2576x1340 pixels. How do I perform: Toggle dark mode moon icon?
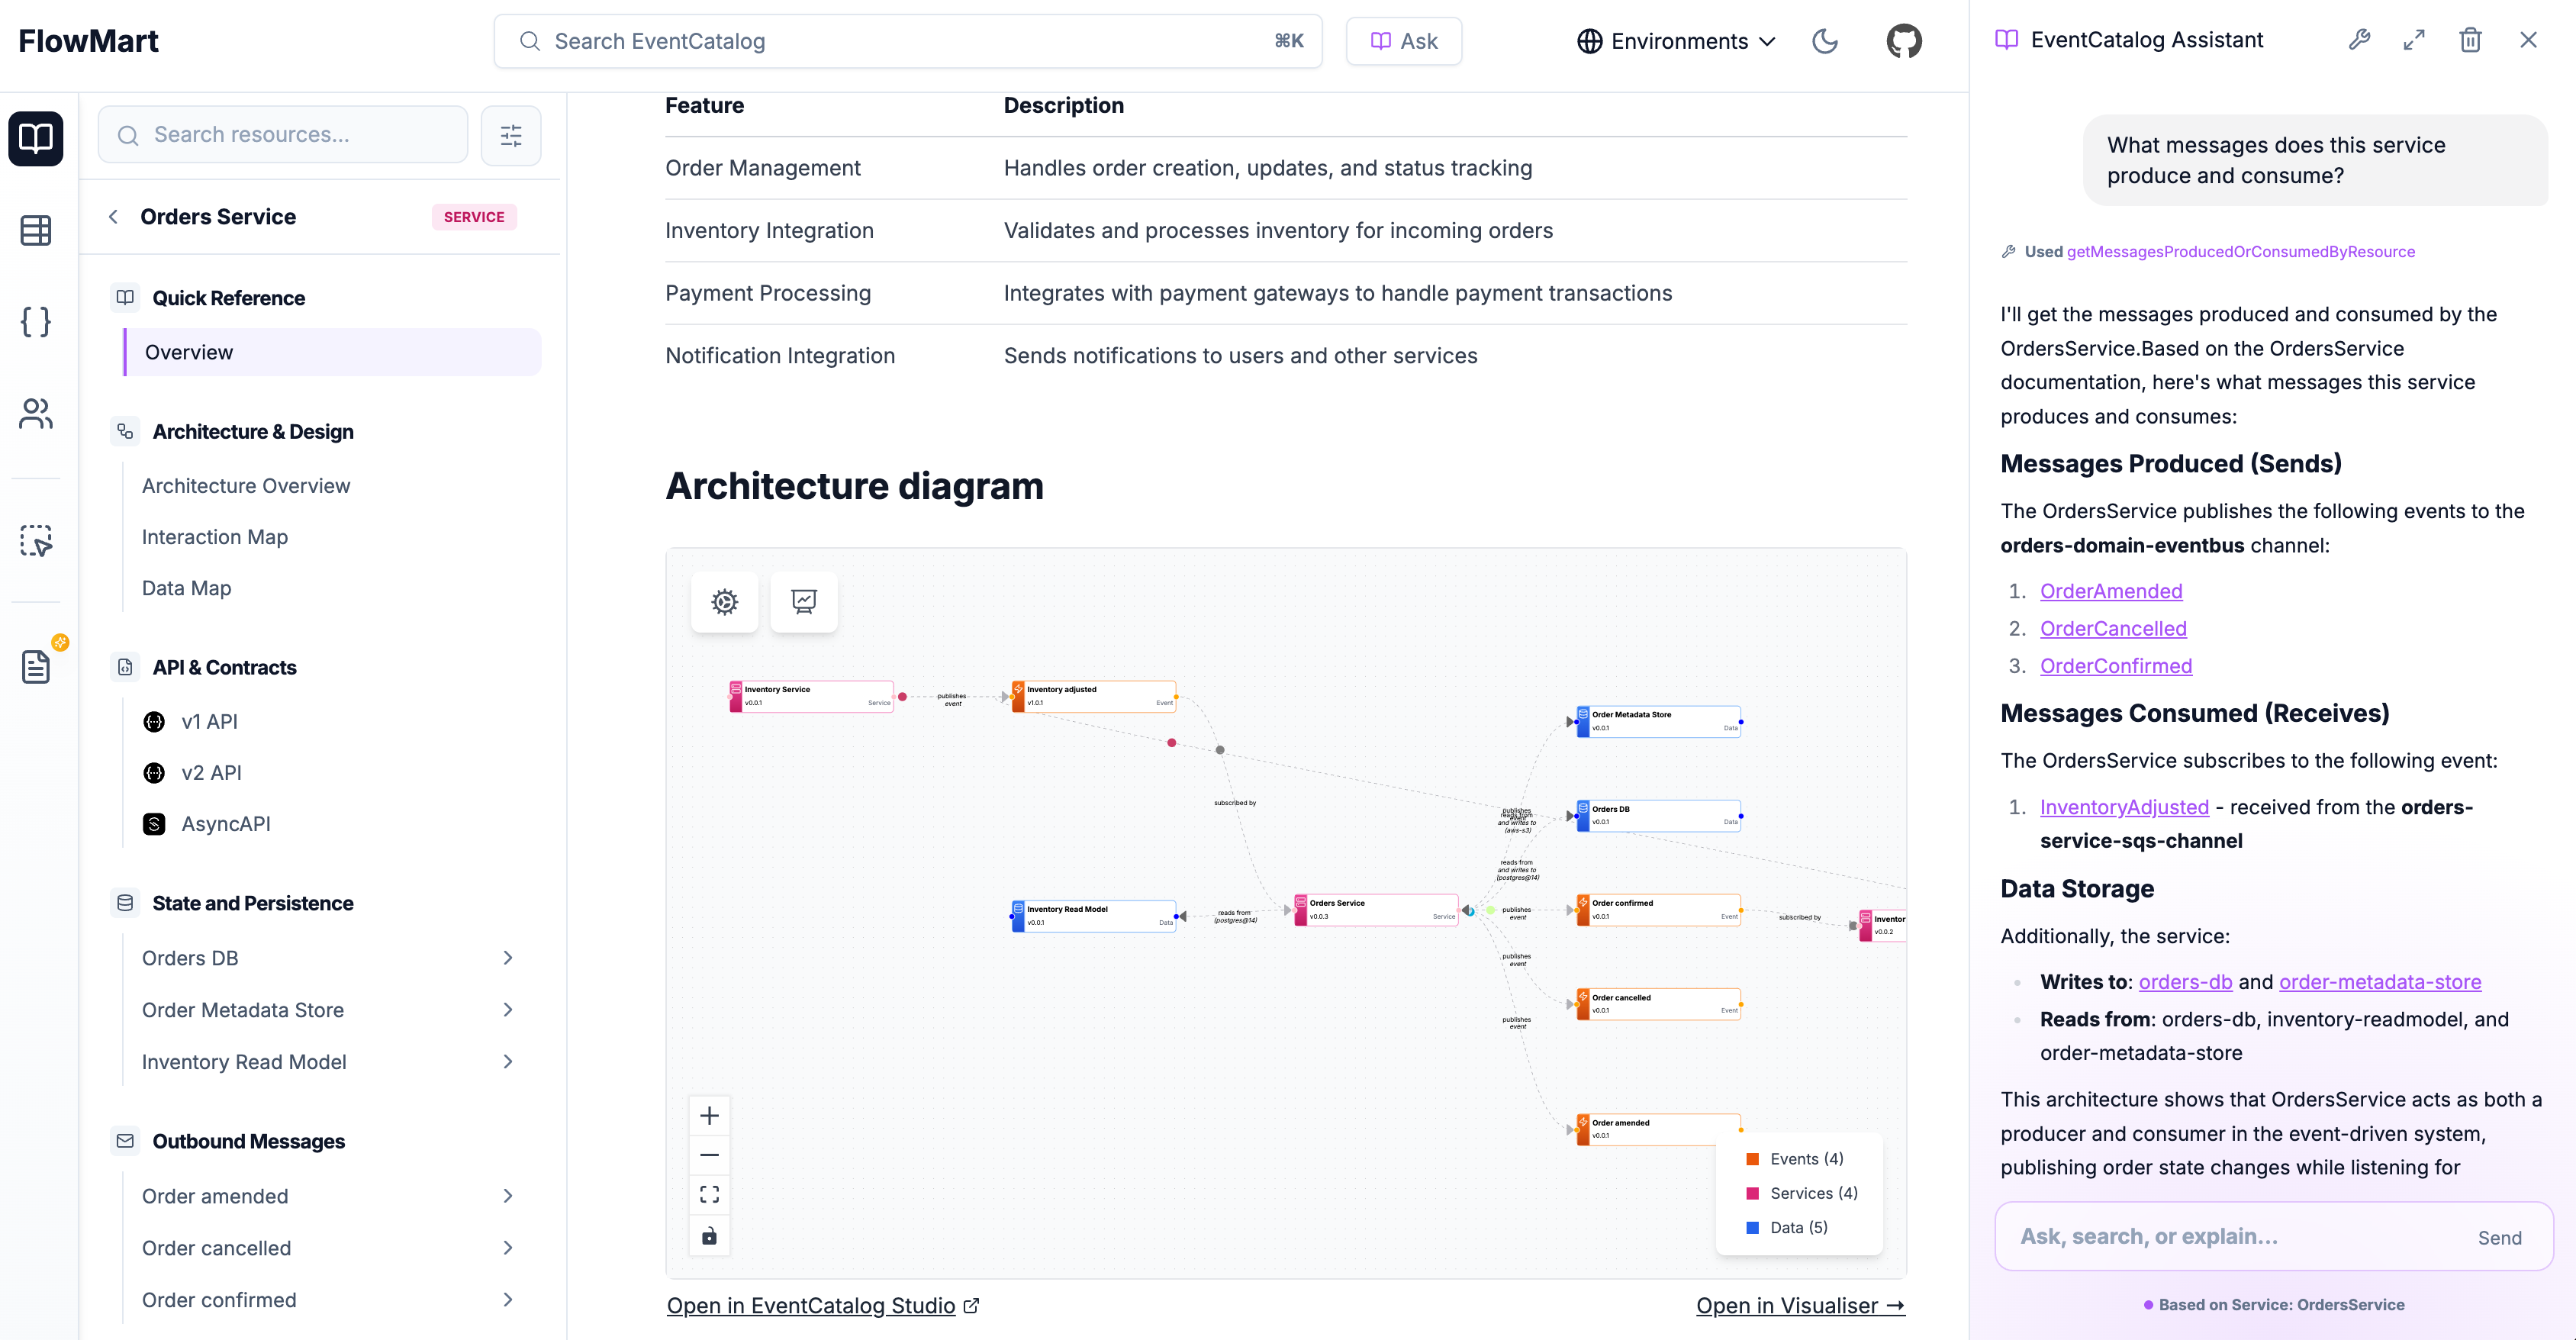(1825, 41)
